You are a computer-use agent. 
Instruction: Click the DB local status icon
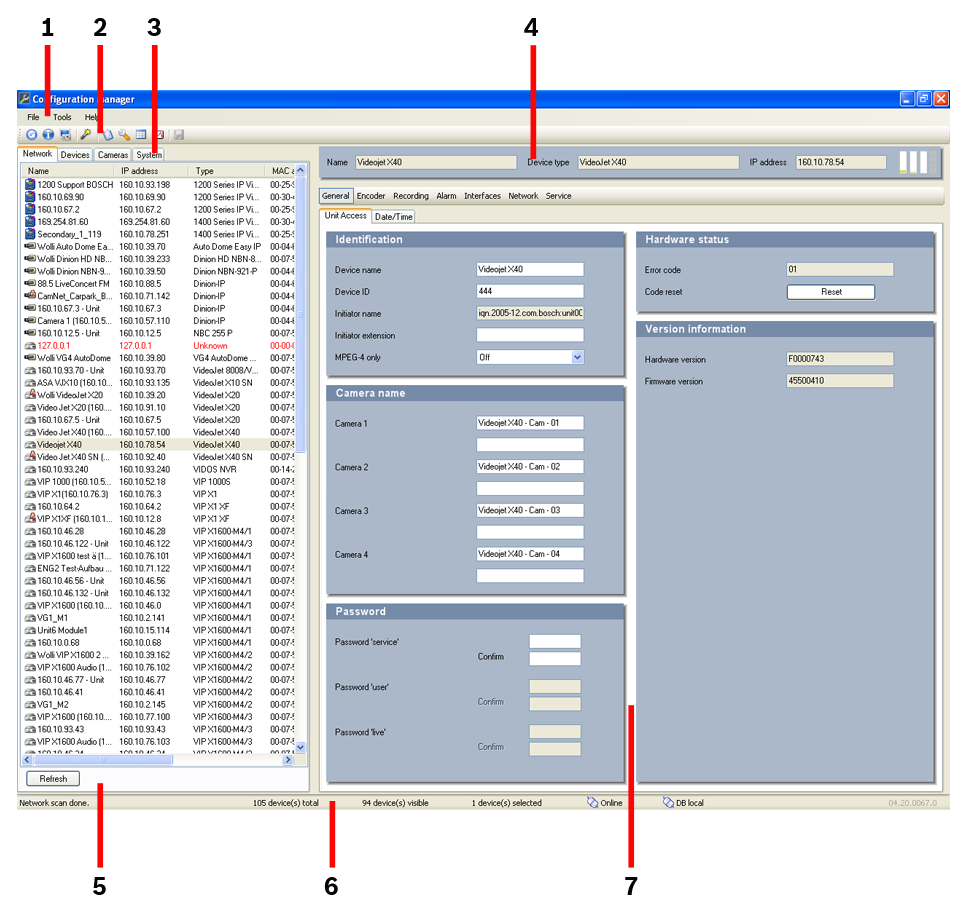(x=668, y=803)
